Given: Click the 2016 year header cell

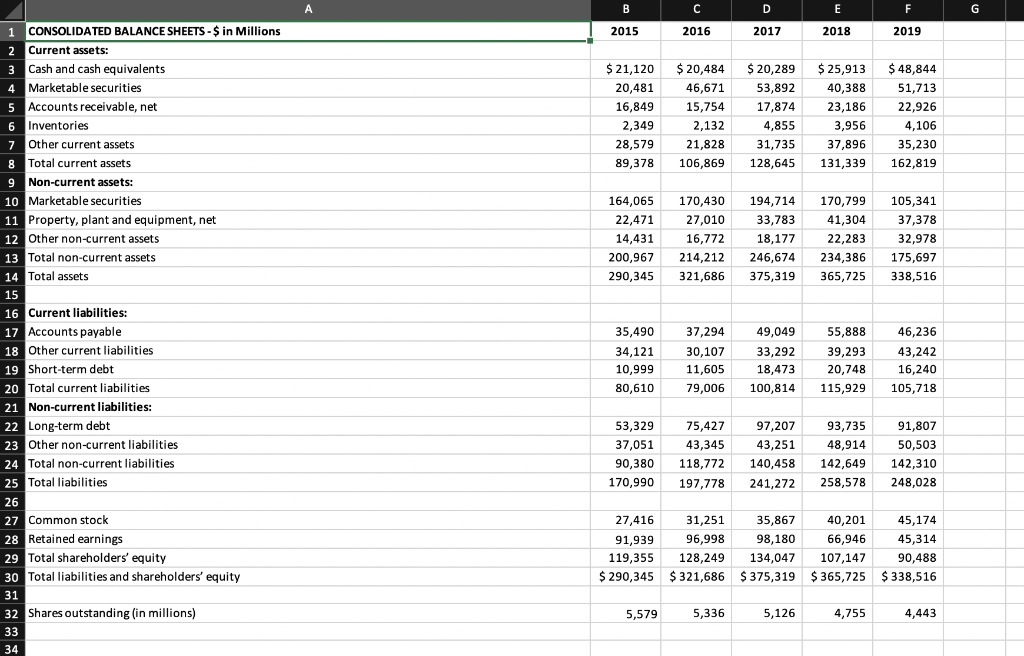Looking at the screenshot, I should [x=696, y=31].
